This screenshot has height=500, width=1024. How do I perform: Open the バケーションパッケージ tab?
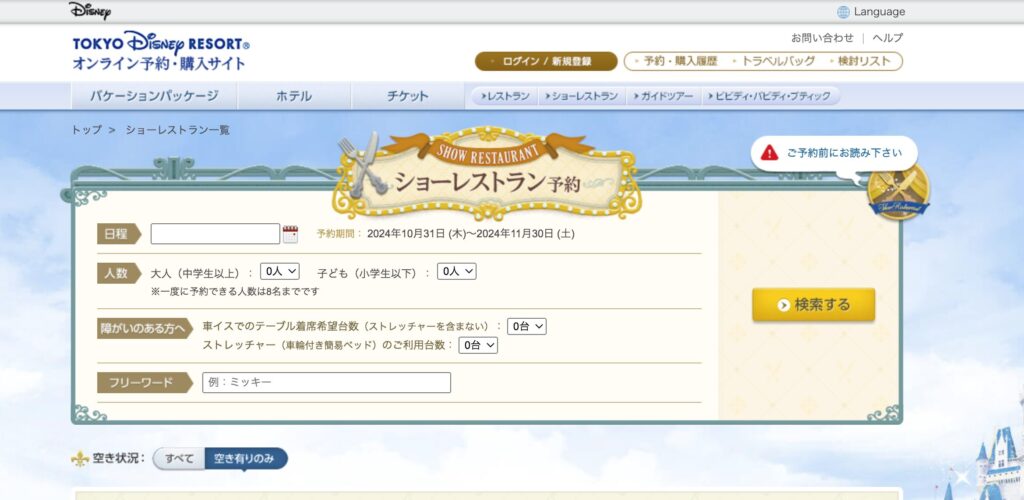154,96
